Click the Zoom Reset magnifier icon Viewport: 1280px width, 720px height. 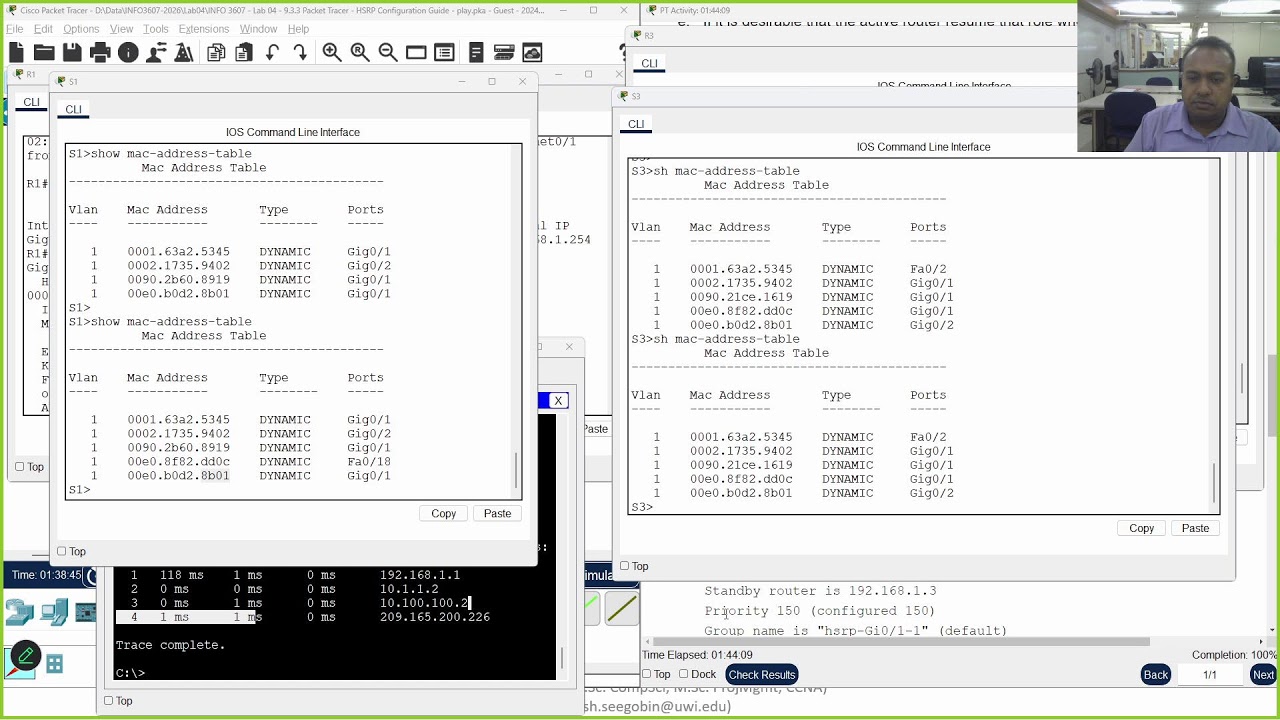coord(360,53)
